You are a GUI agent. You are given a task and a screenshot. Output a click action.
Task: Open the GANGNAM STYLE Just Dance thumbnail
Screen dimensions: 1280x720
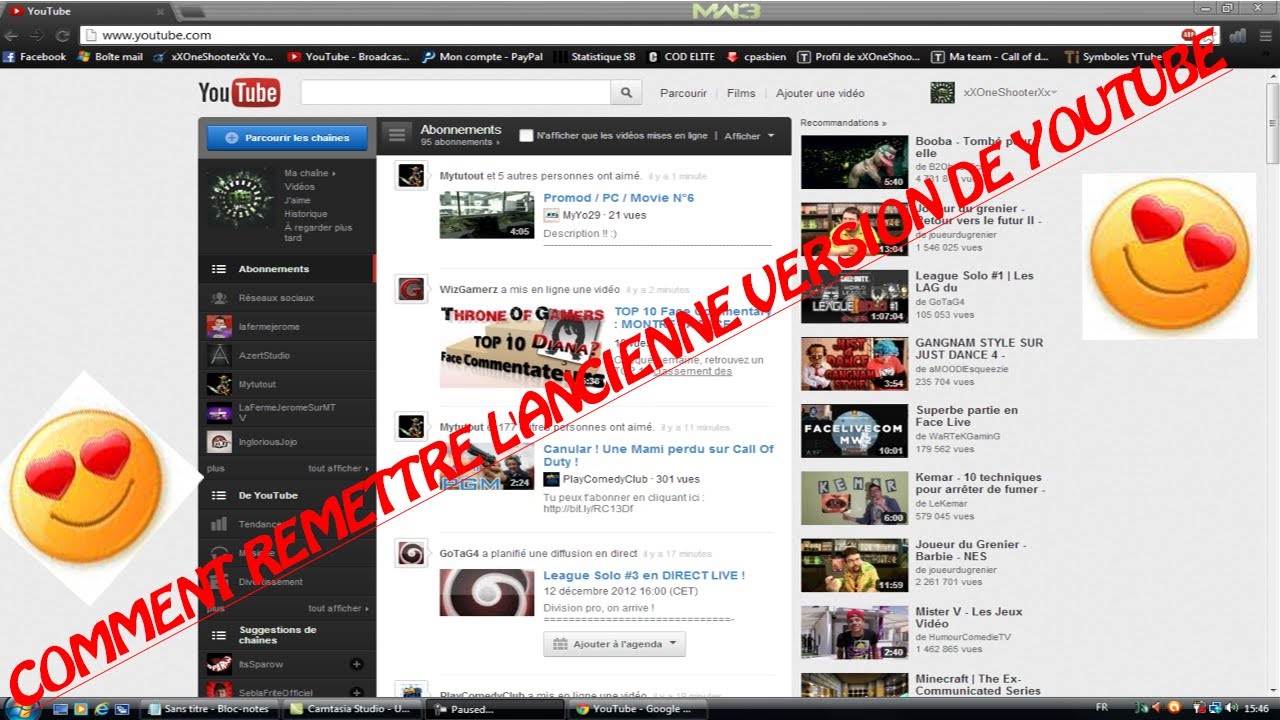click(854, 364)
